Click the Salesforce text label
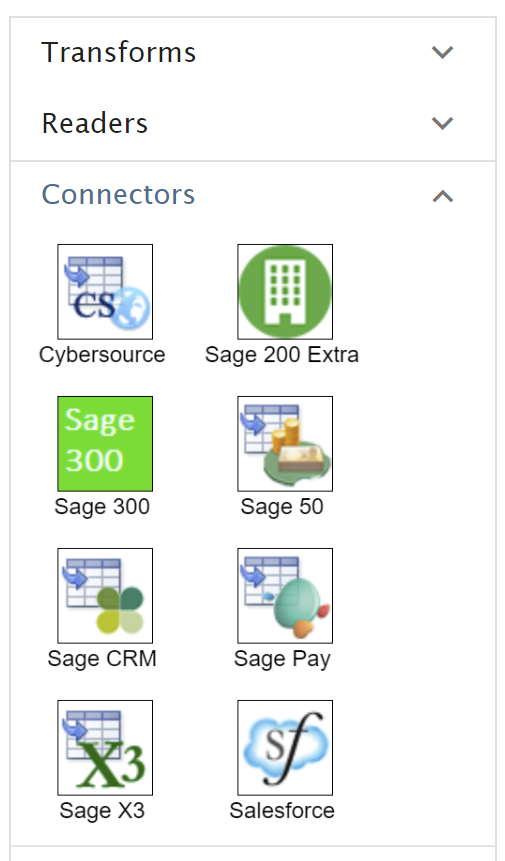This screenshot has width=505, height=861. [282, 810]
